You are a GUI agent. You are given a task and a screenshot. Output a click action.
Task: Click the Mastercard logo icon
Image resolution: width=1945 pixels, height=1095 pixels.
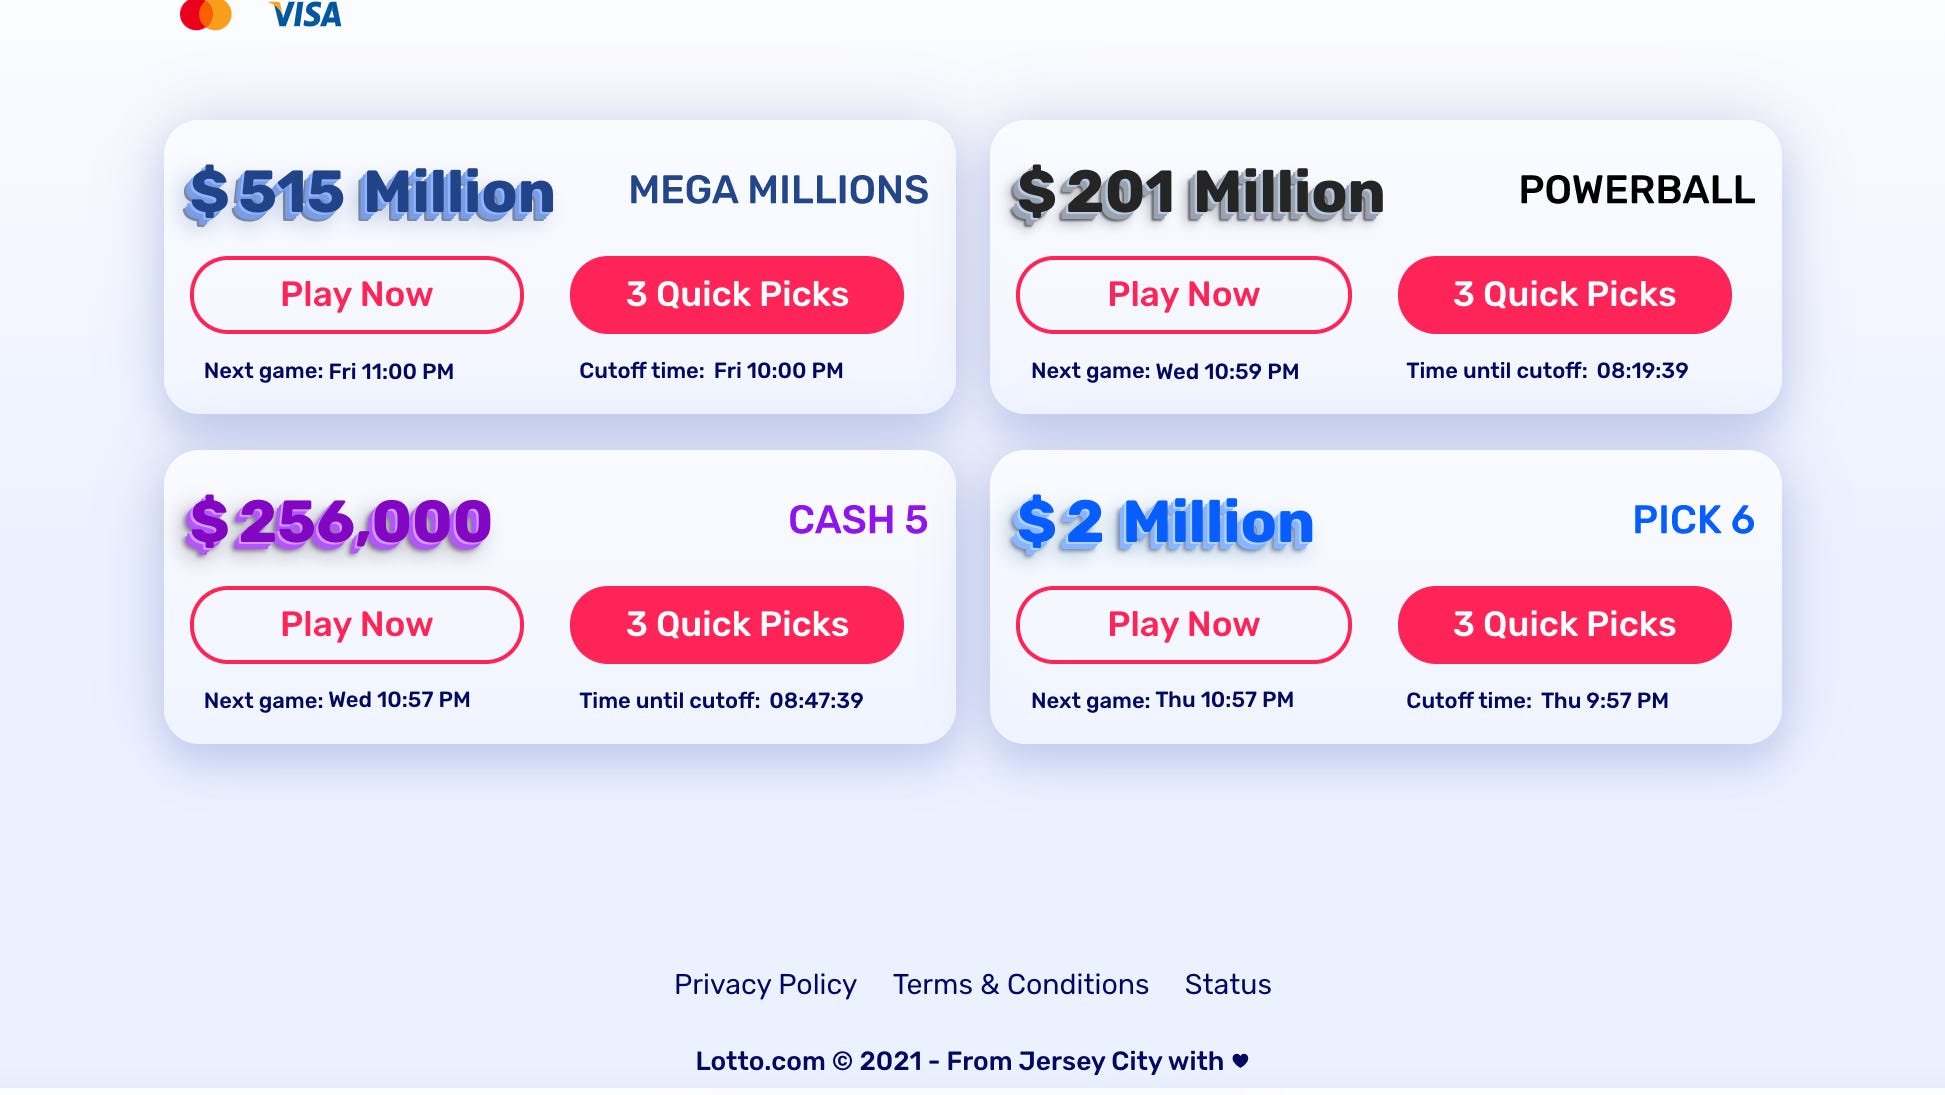(206, 14)
